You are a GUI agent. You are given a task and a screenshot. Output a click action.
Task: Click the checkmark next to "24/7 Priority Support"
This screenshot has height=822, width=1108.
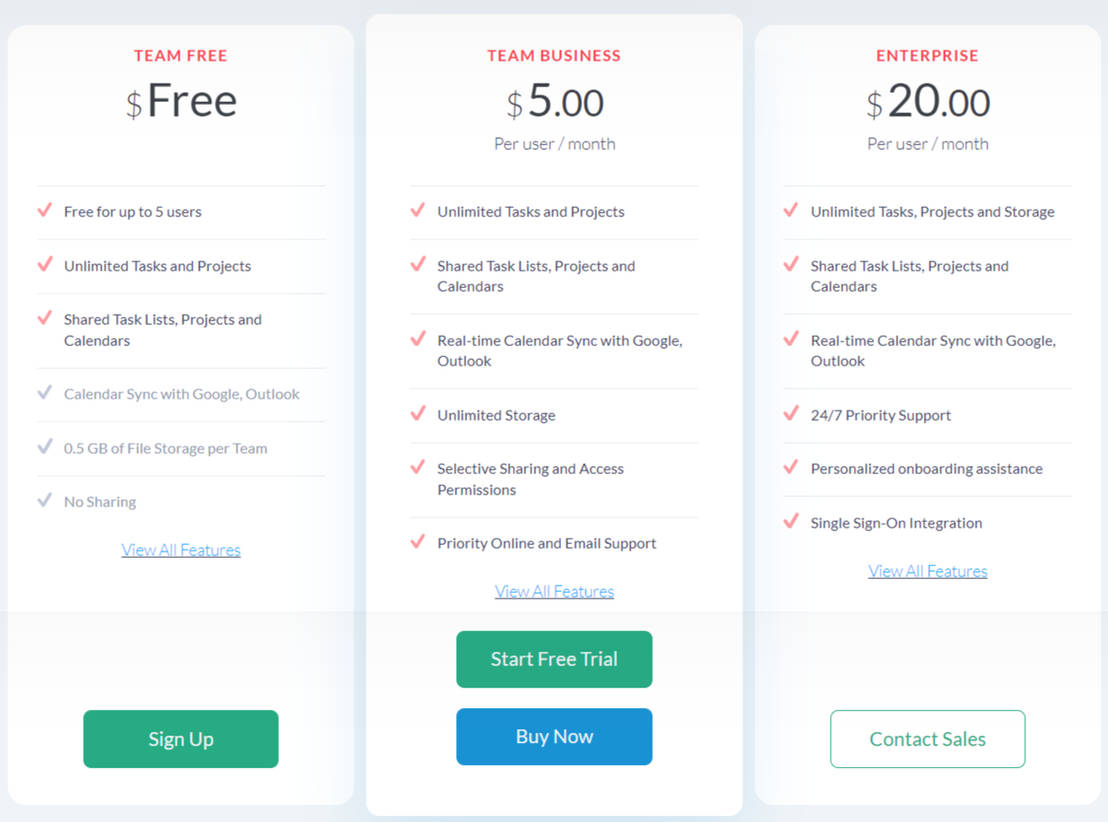coord(791,415)
